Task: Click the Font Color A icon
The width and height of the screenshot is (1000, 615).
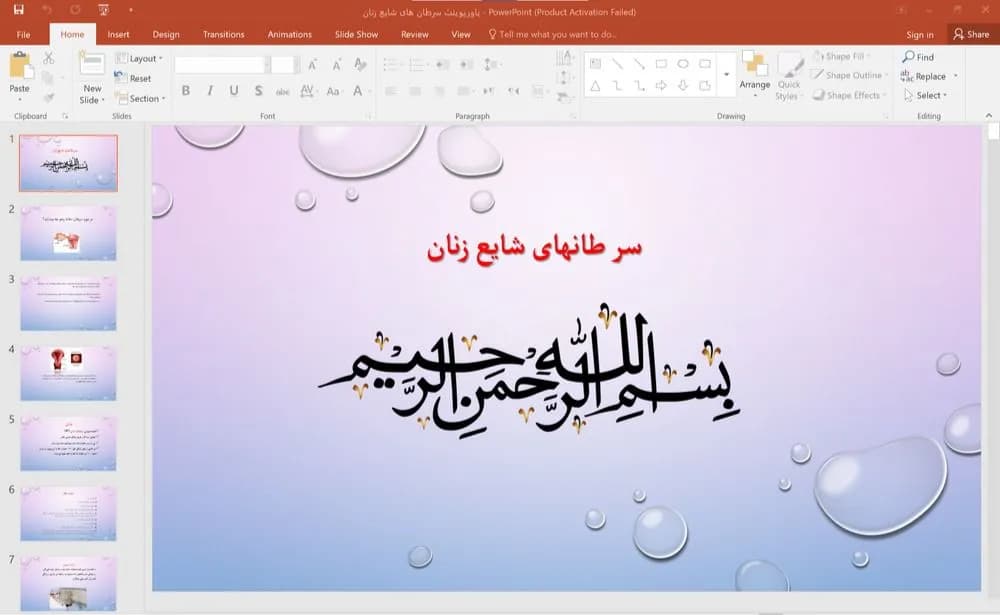Action: point(358,91)
